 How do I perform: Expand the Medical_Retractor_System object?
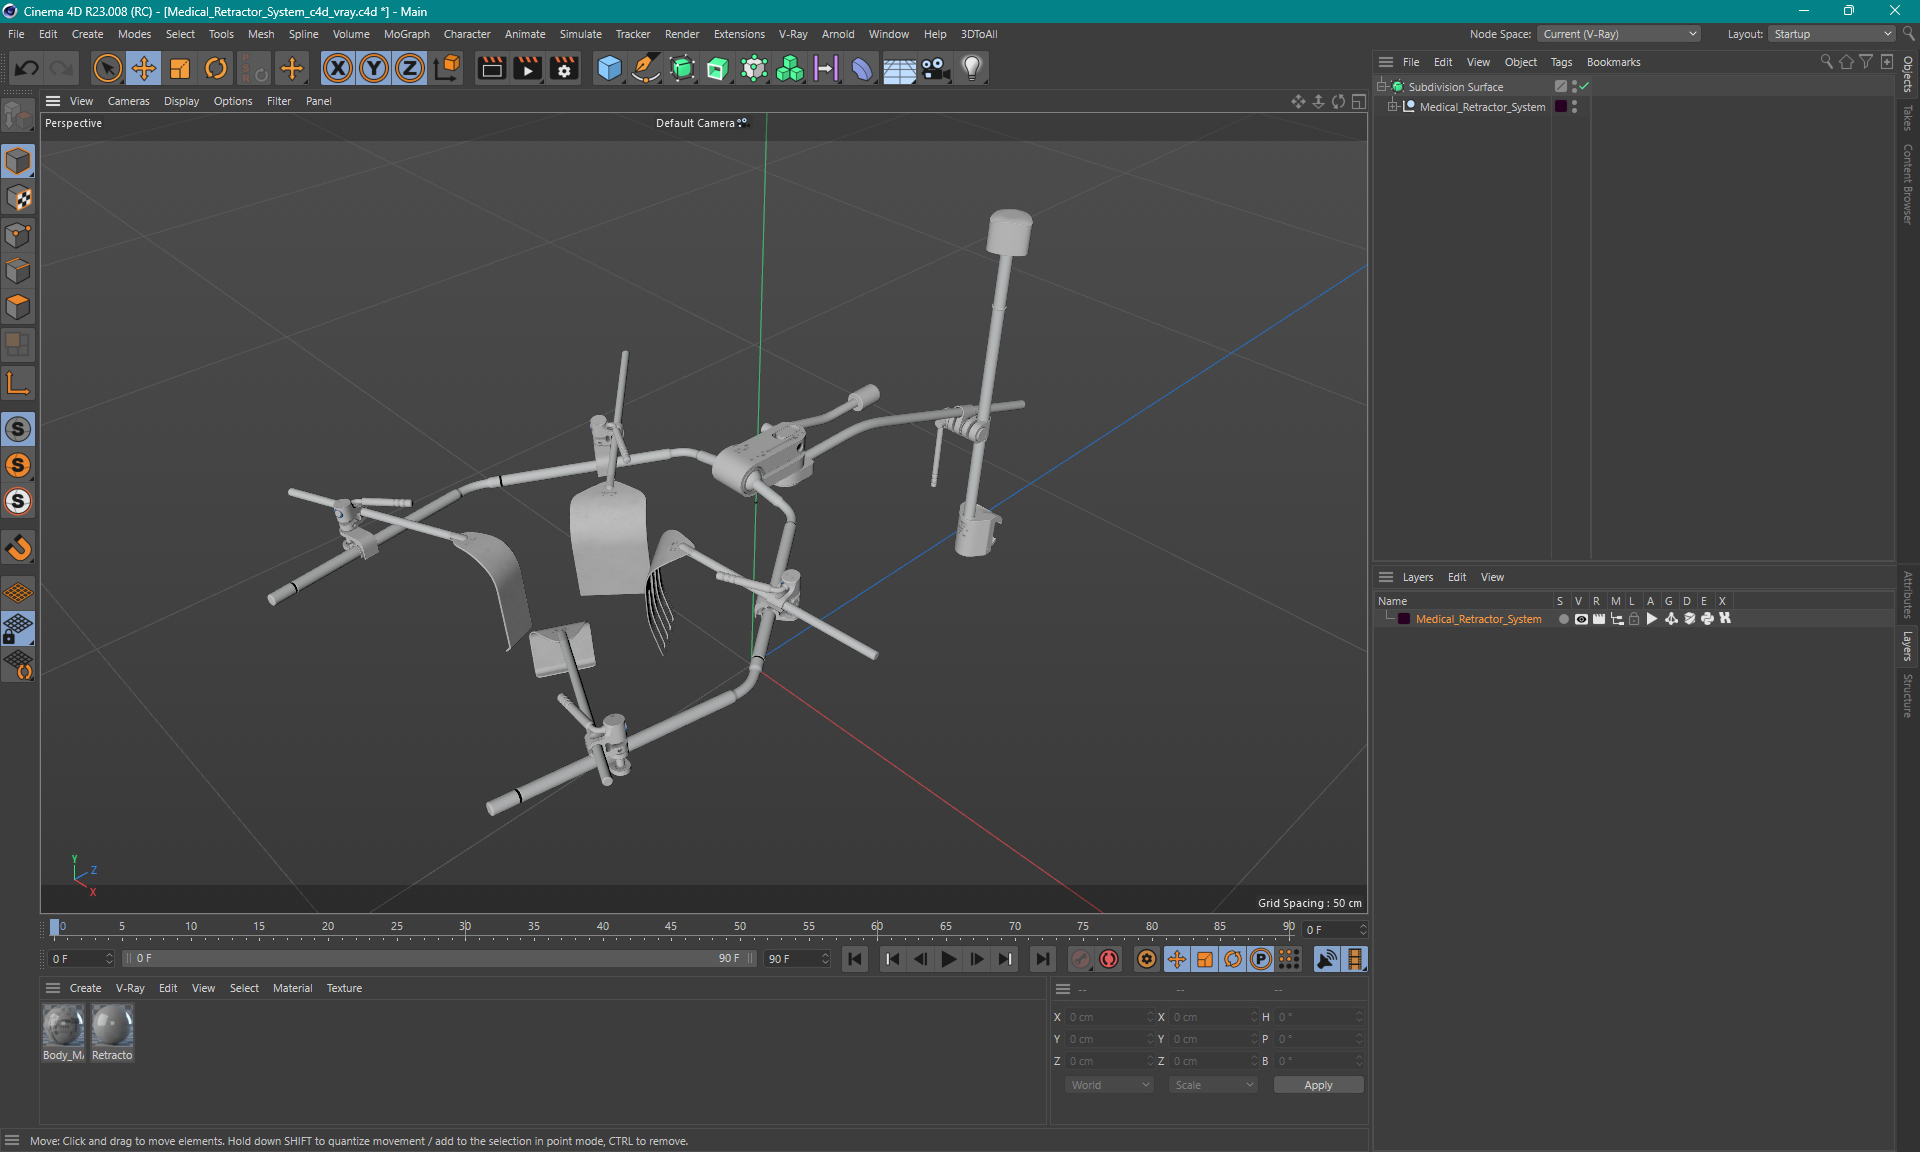click(x=1392, y=107)
